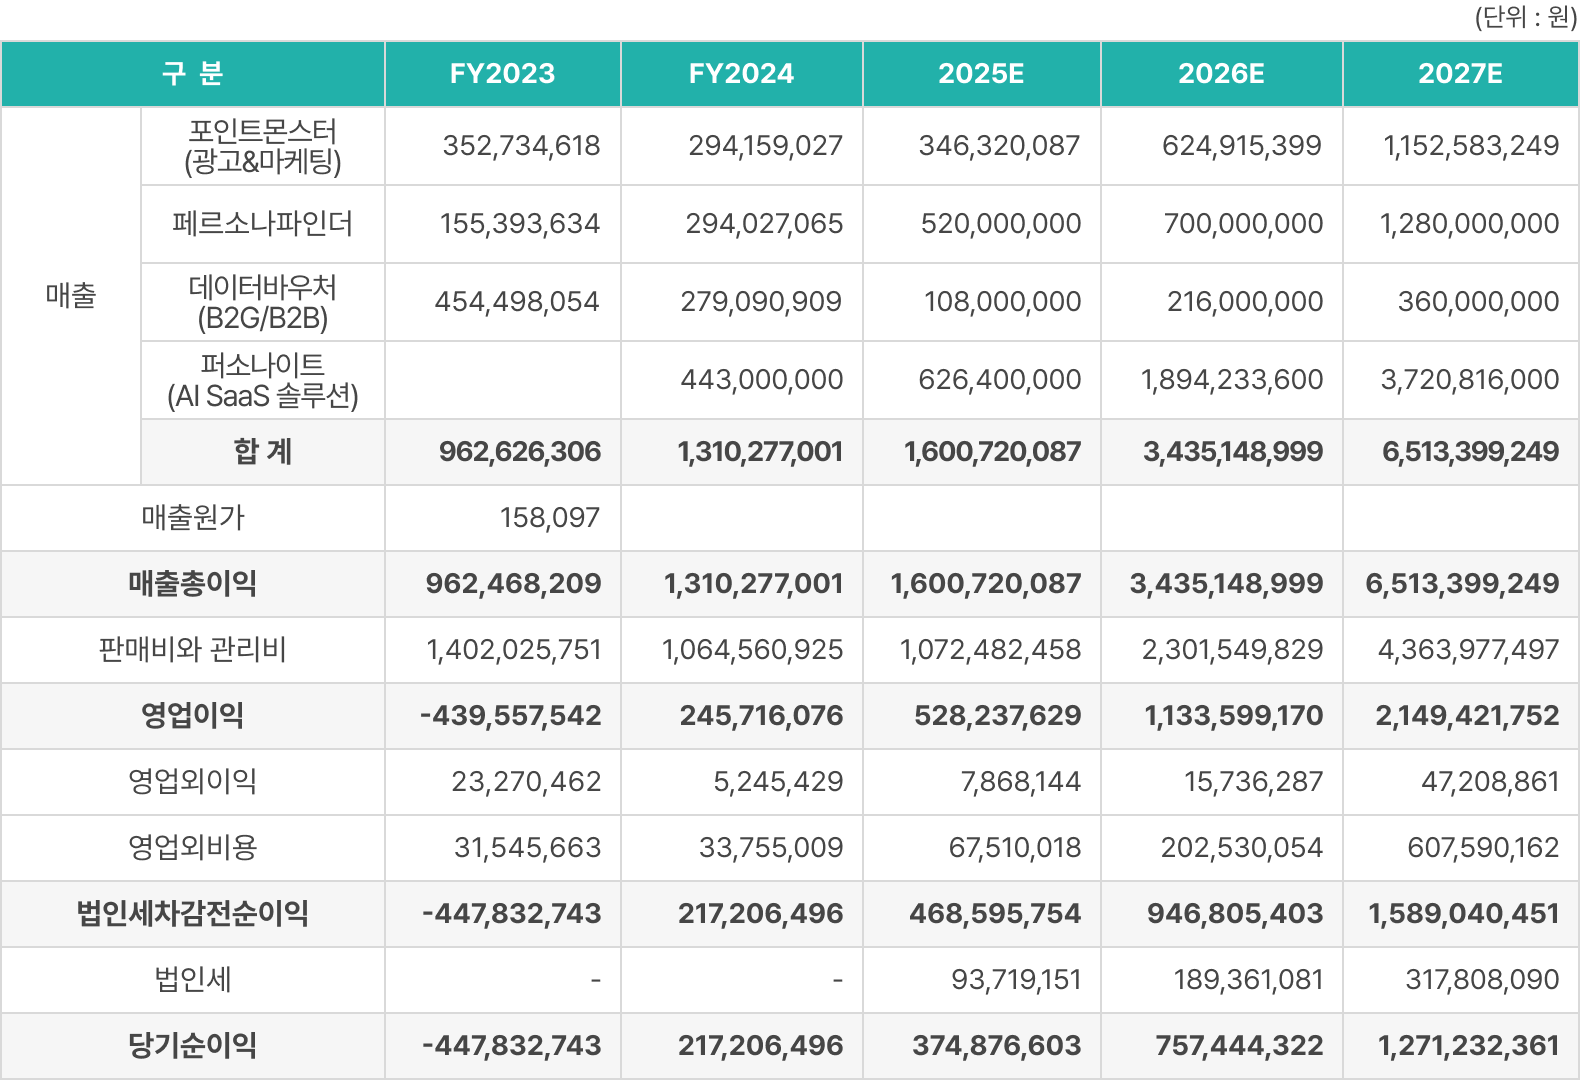The height and width of the screenshot is (1080, 1580).
Task: Select the 매출총이익 row label
Action: tap(192, 584)
